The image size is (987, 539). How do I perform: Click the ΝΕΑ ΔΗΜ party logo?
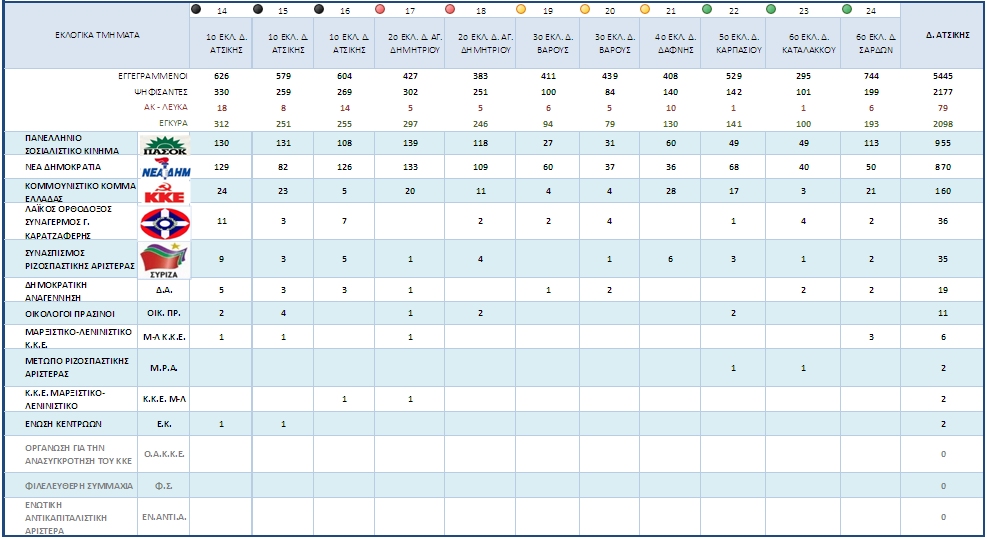165,168
